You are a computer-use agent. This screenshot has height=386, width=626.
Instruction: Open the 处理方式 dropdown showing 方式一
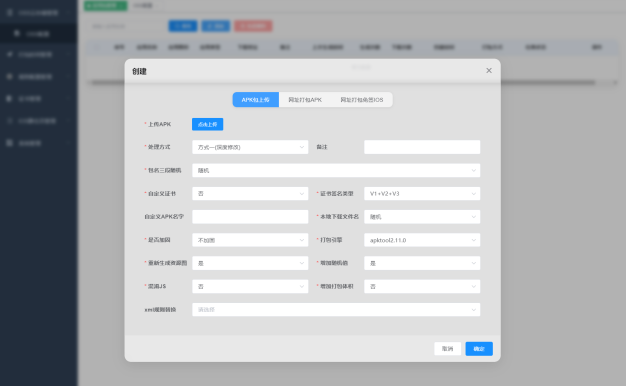click(250, 147)
